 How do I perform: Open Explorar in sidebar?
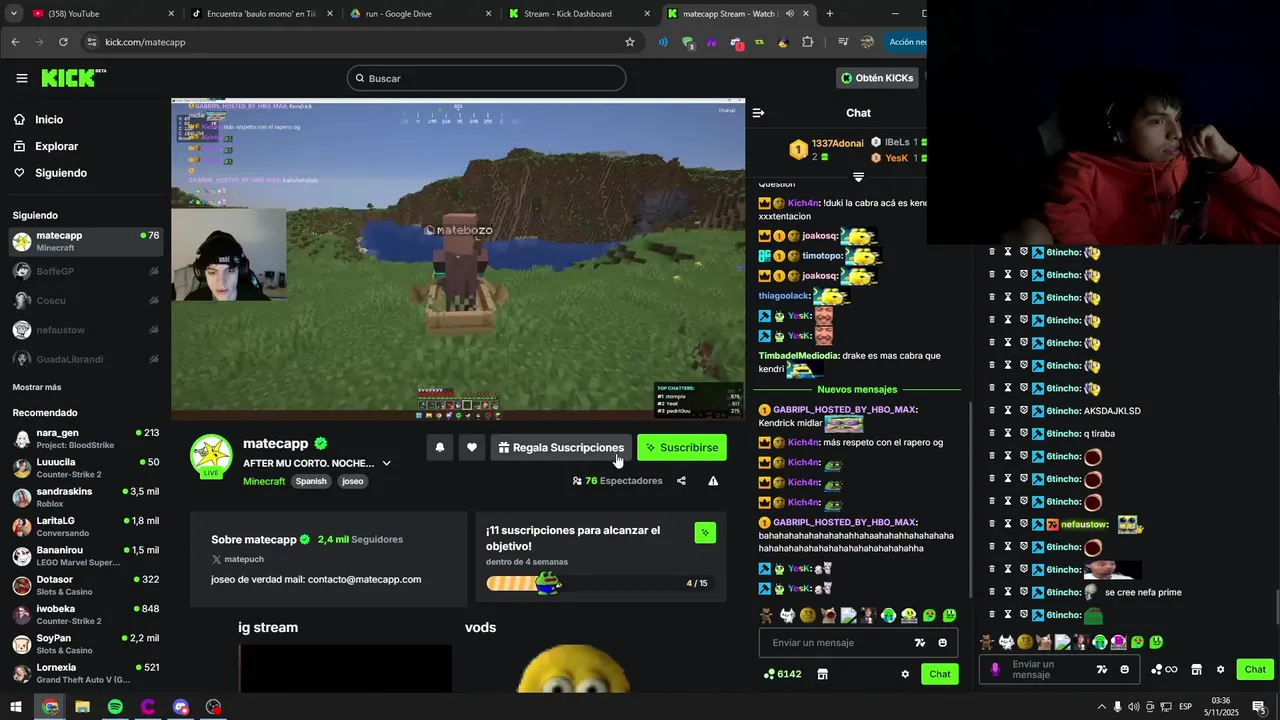click(x=56, y=146)
